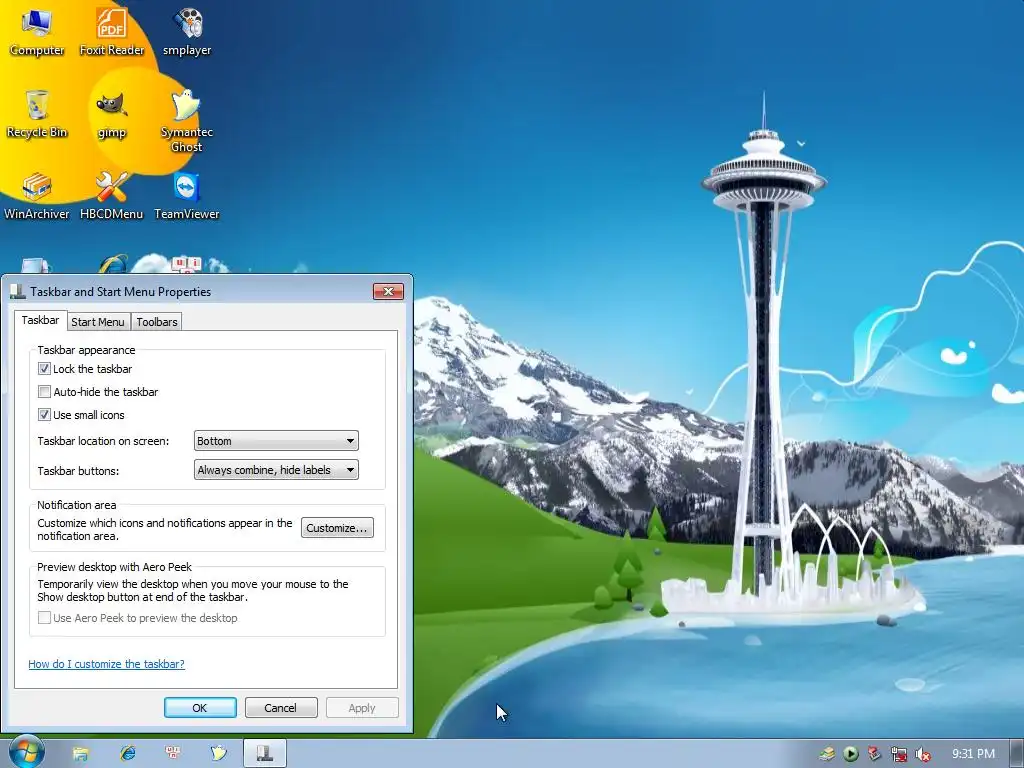1024x768 pixels.
Task: Click the Customize... button
Action: pos(337,528)
